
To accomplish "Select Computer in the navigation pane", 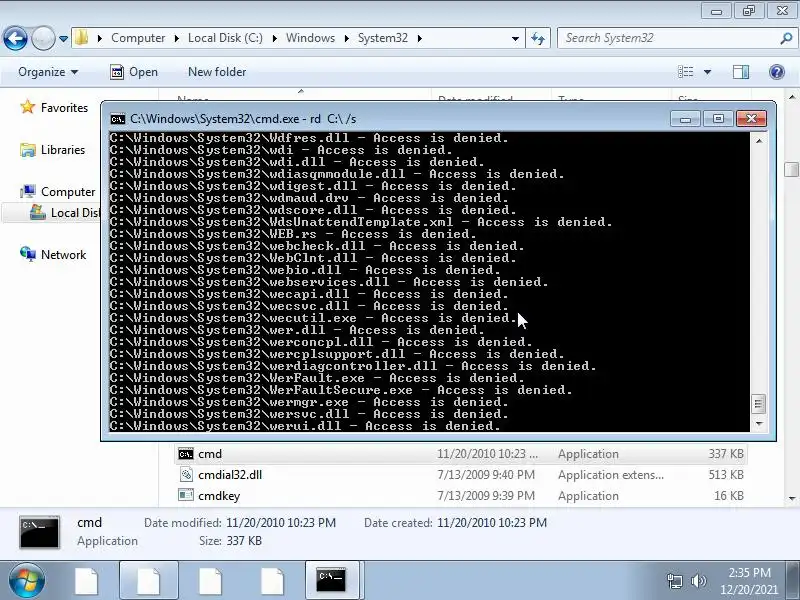I will coord(68,192).
